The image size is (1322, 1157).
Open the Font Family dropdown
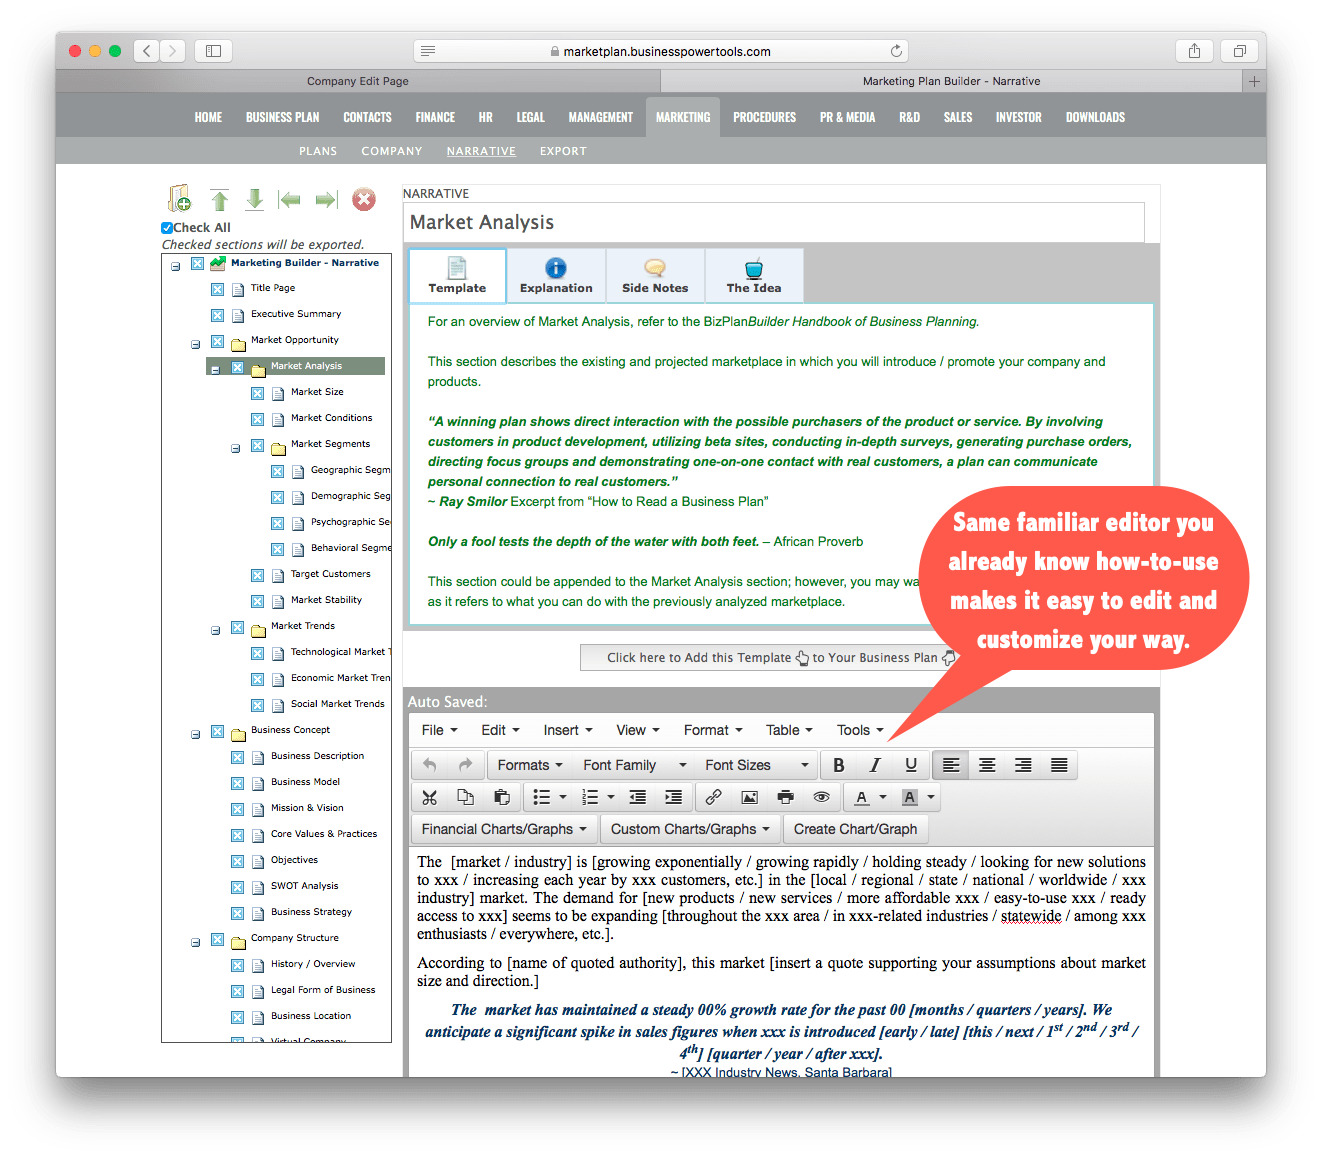[635, 765]
